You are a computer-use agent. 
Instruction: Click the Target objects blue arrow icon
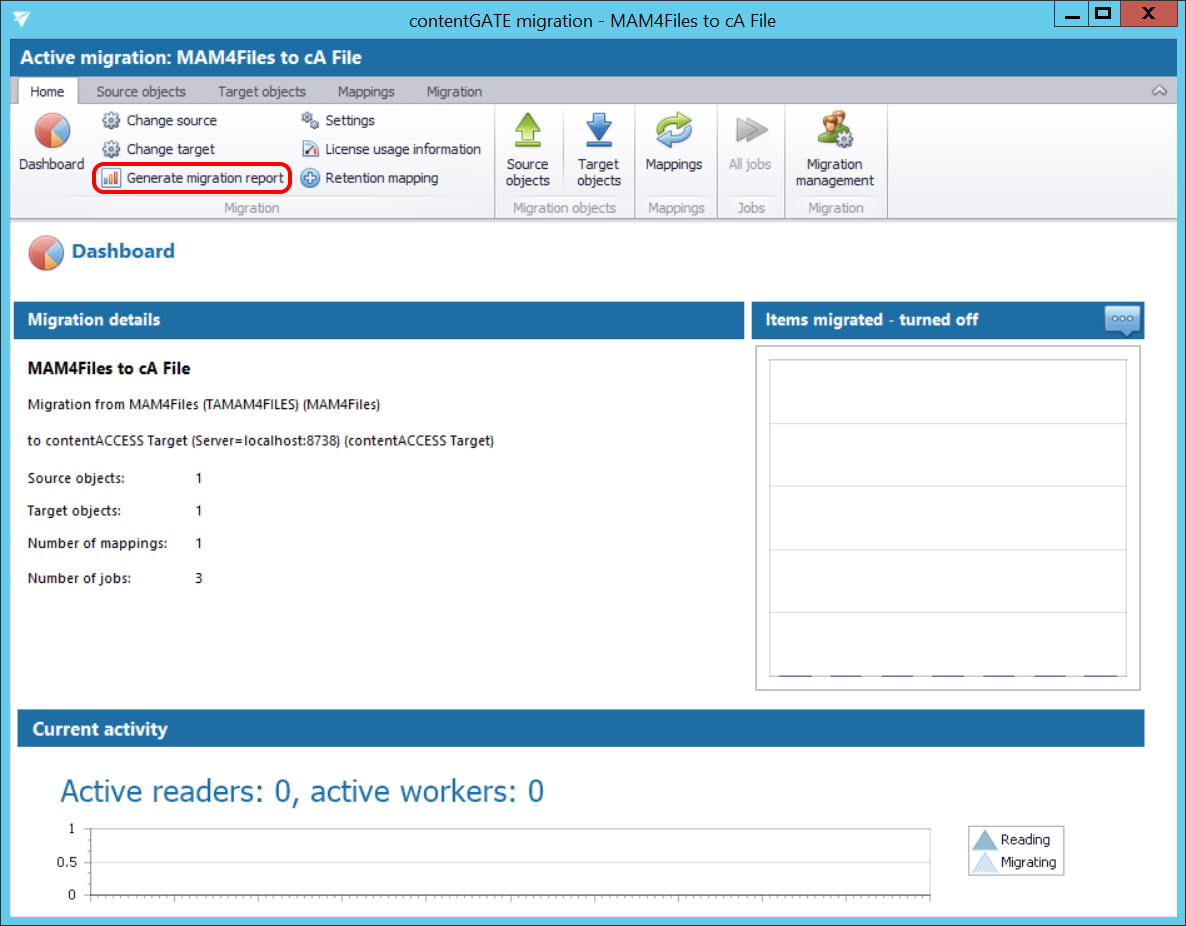click(x=598, y=132)
